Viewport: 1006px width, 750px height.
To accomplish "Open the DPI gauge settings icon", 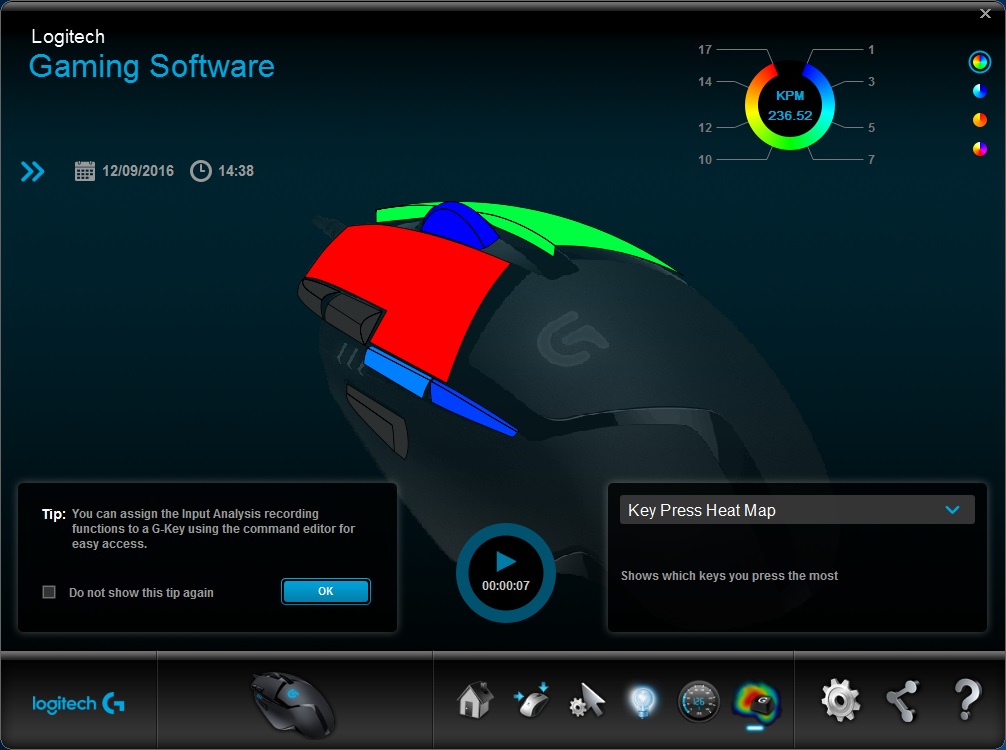I will tap(699, 701).
